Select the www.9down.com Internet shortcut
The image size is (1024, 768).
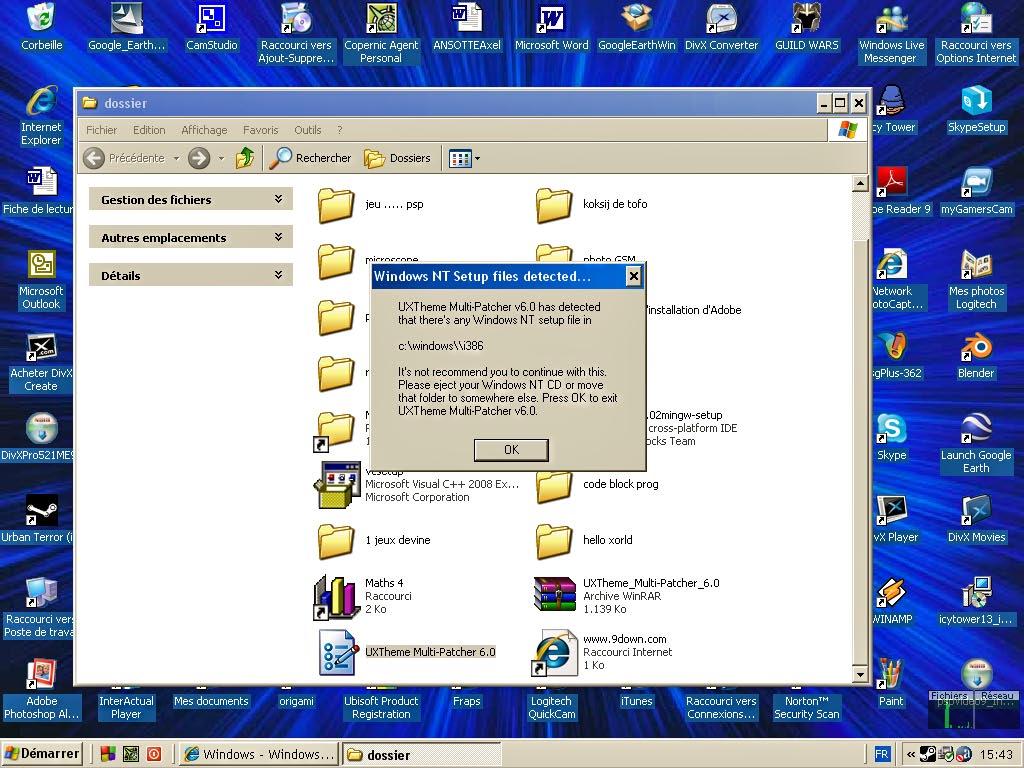[x=601, y=652]
